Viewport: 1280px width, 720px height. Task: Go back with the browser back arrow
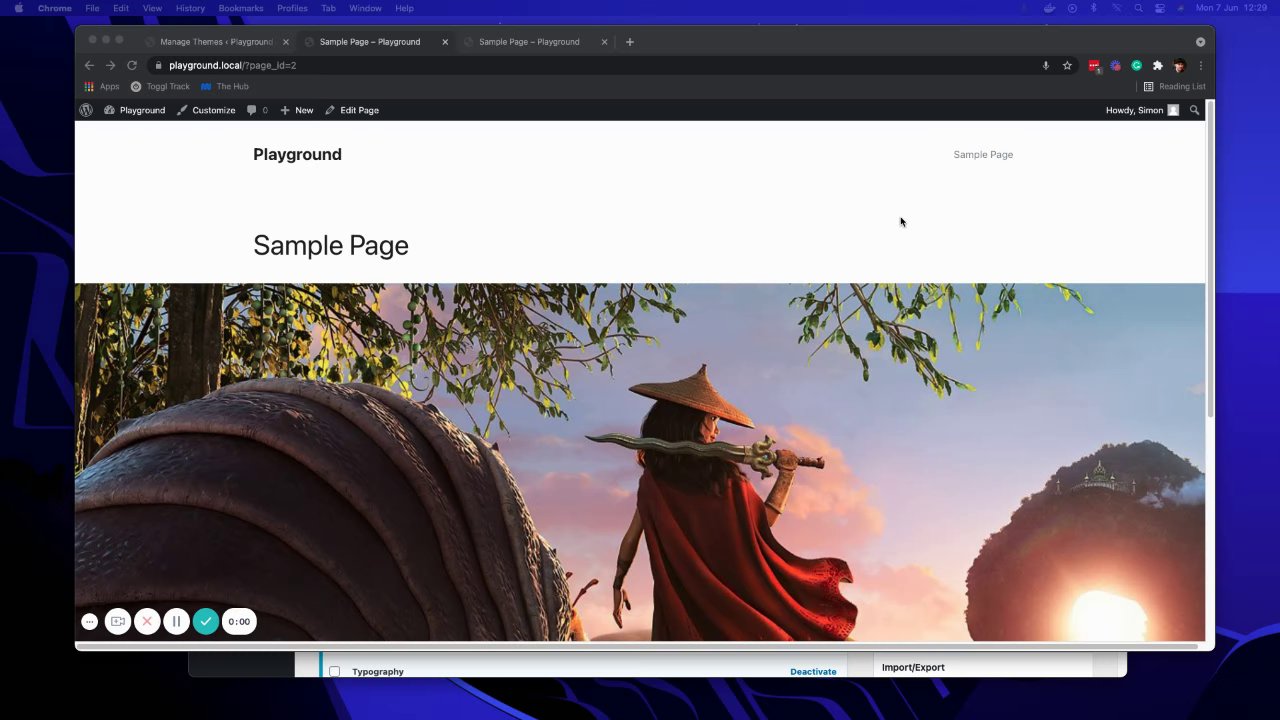click(x=89, y=65)
